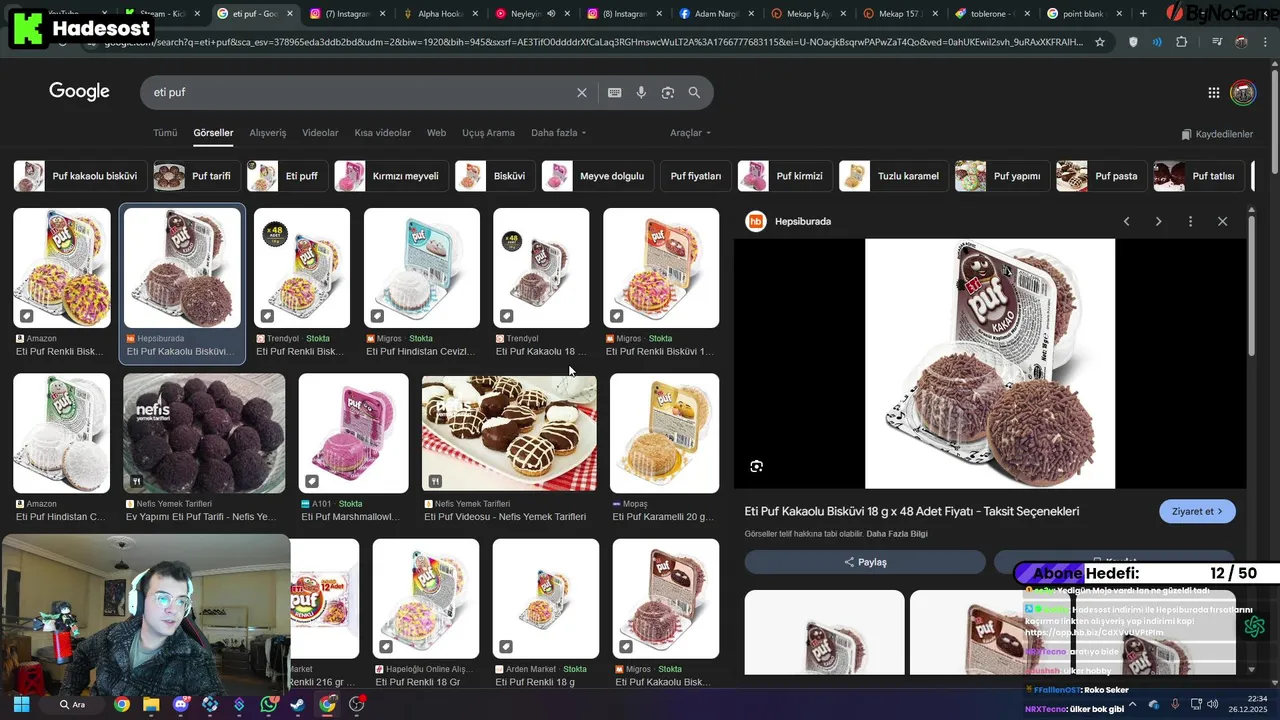Show the previous image in preview panel
The width and height of the screenshot is (1280, 720).
coord(1127,221)
